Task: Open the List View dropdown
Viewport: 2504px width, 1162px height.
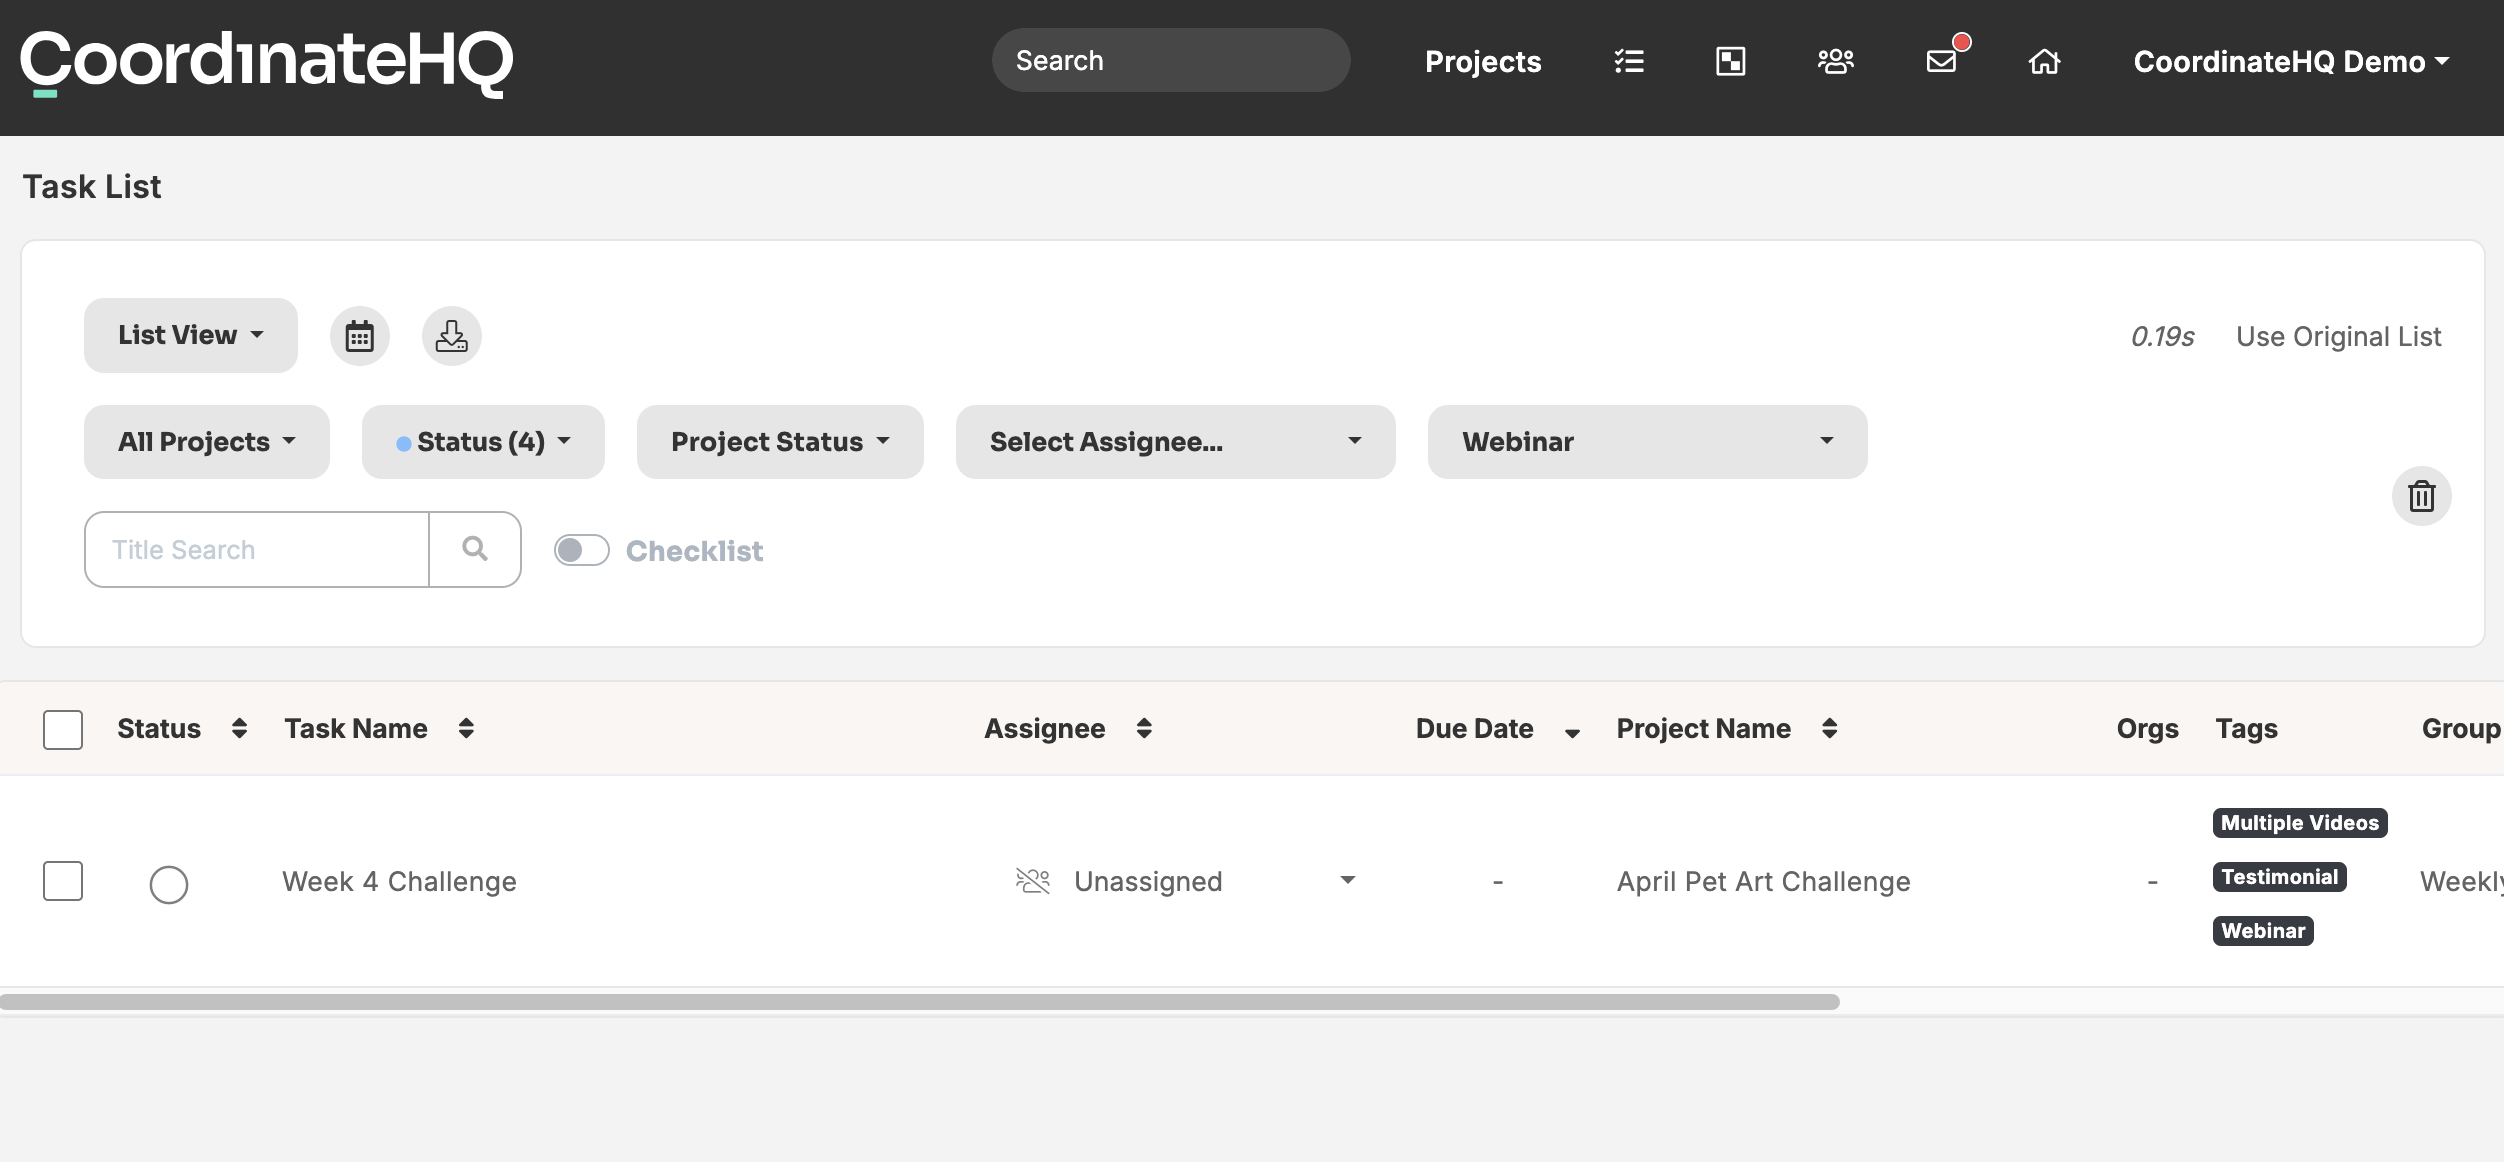Action: (191, 335)
